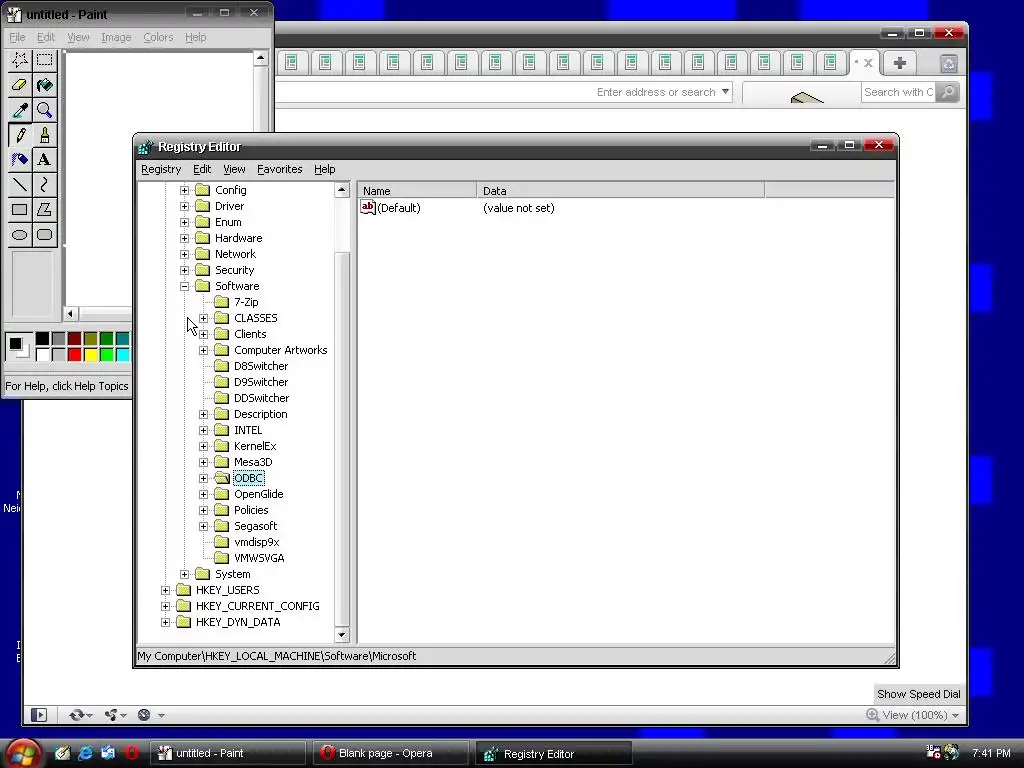Expand the System registry key
Image resolution: width=1024 pixels, height=768 pixels.
coord(184,574)
